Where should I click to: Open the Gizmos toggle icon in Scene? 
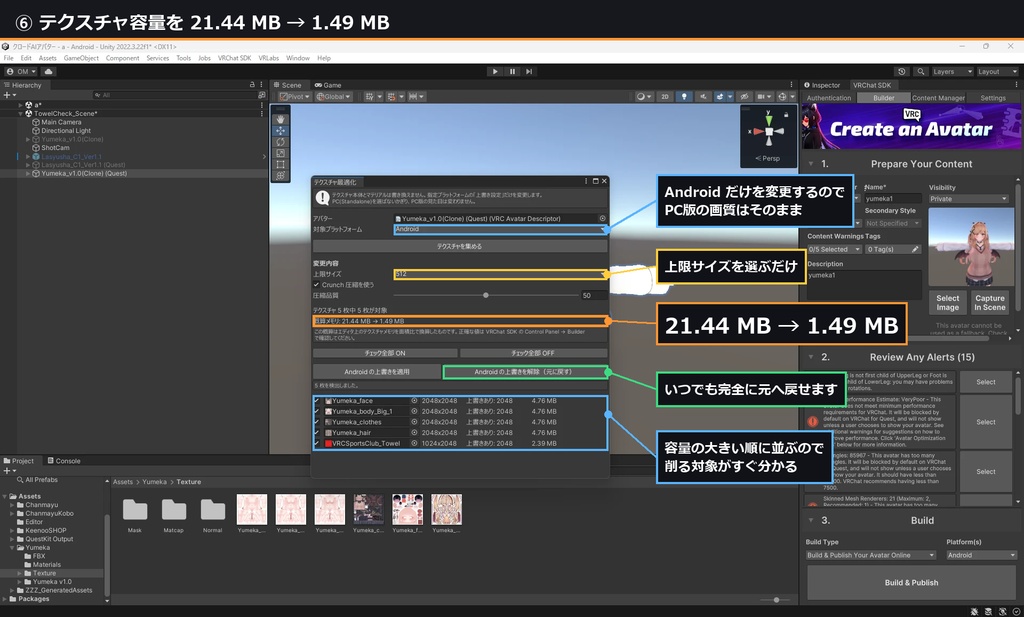(x=784, y=96)
